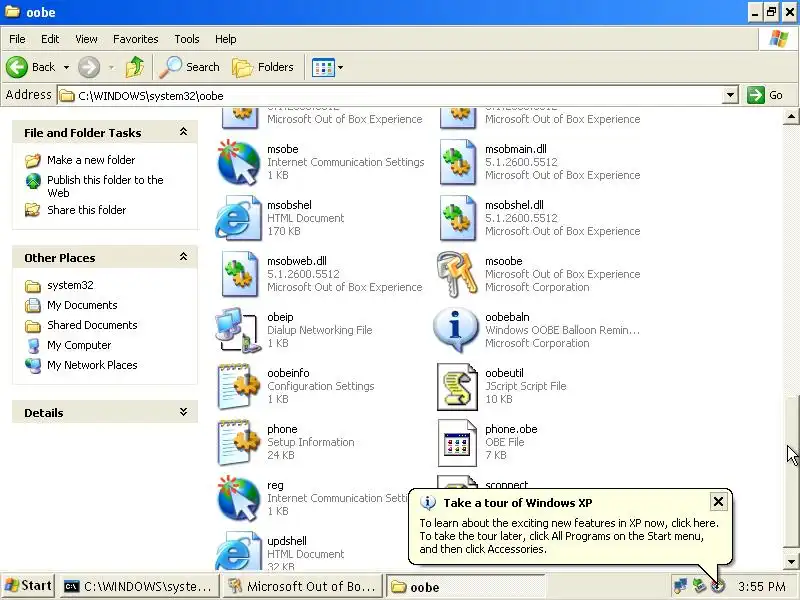Click the Views grid icon
The height and width of the screenshot is (600, 800).
tap(323, 67)
